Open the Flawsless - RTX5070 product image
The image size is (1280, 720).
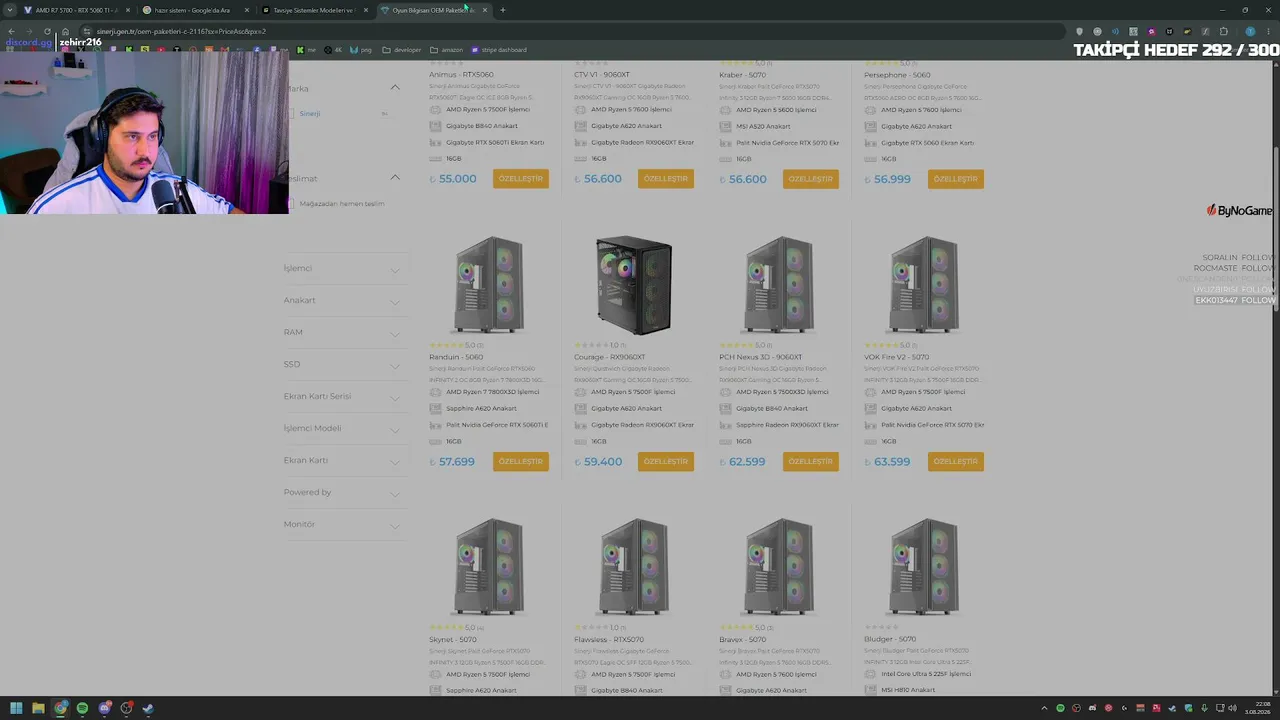coord(634,567)
